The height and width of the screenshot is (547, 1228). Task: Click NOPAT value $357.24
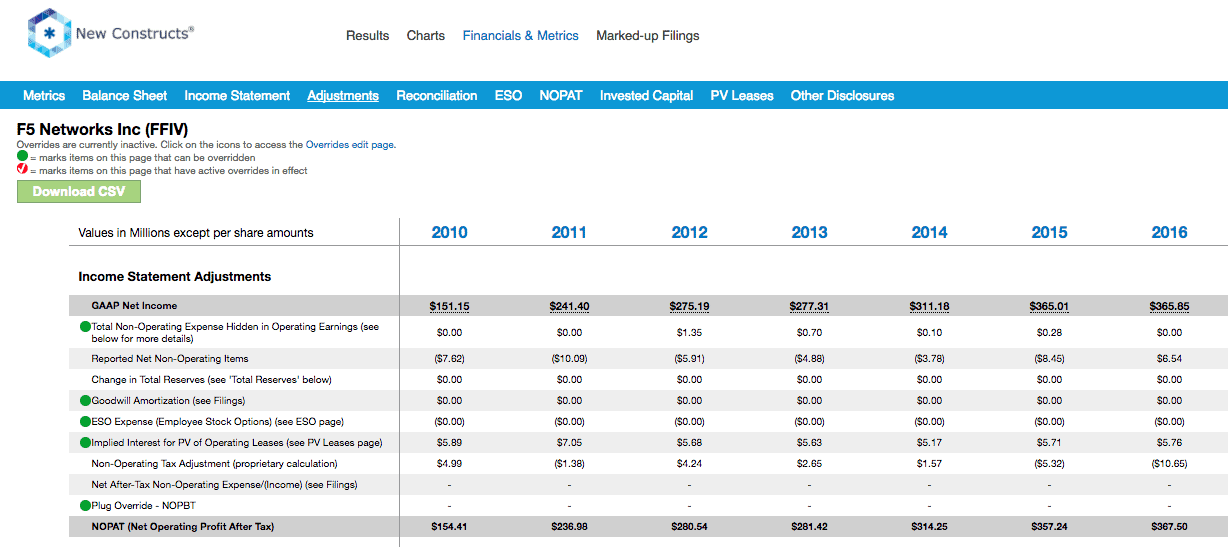[1050, 527]
